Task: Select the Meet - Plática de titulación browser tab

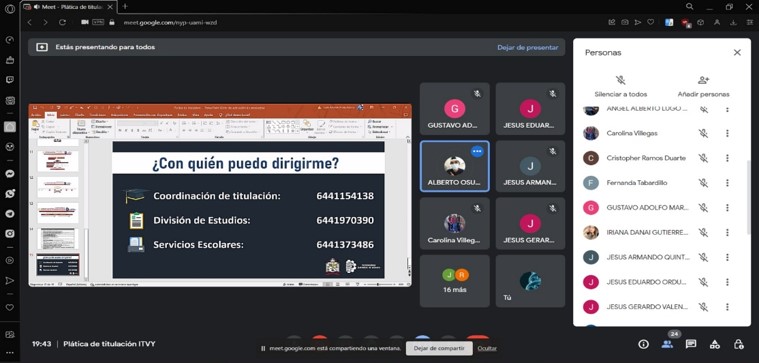Action: point(67,6)
